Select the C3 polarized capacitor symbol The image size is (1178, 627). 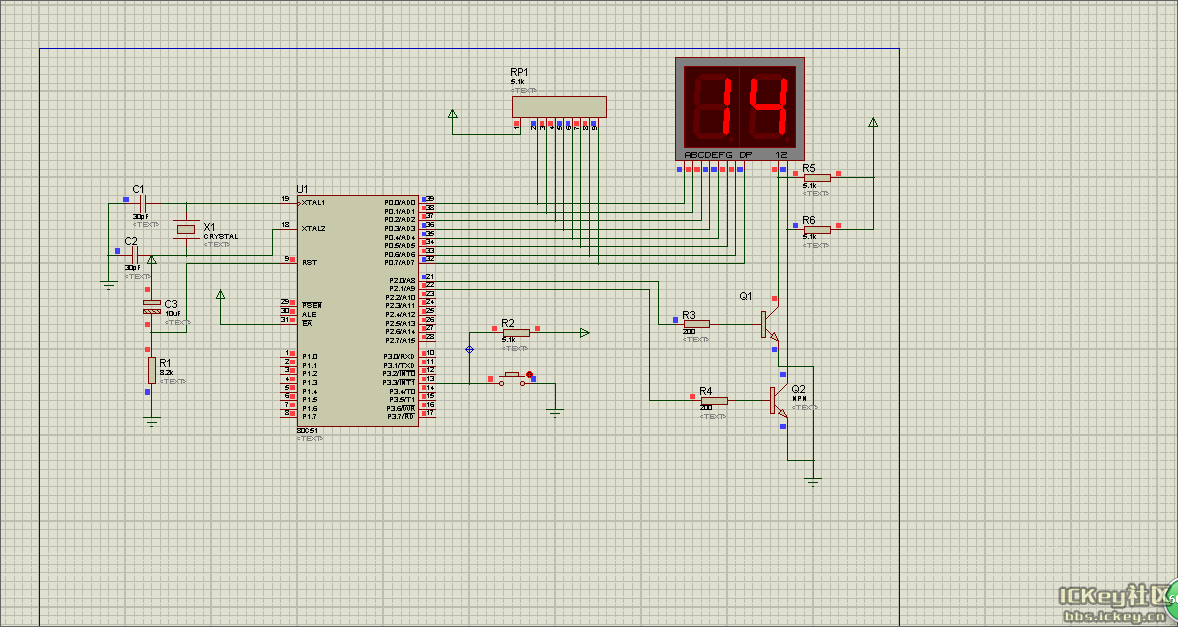click(x=152, y=306)
